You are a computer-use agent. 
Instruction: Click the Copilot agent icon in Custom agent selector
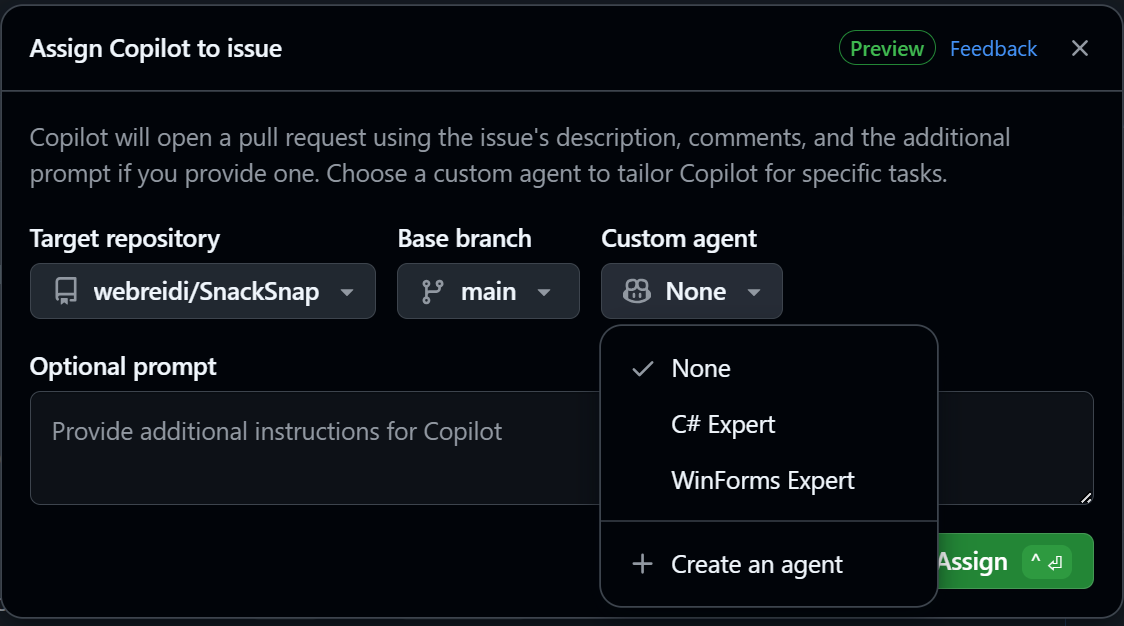(634, 291)
